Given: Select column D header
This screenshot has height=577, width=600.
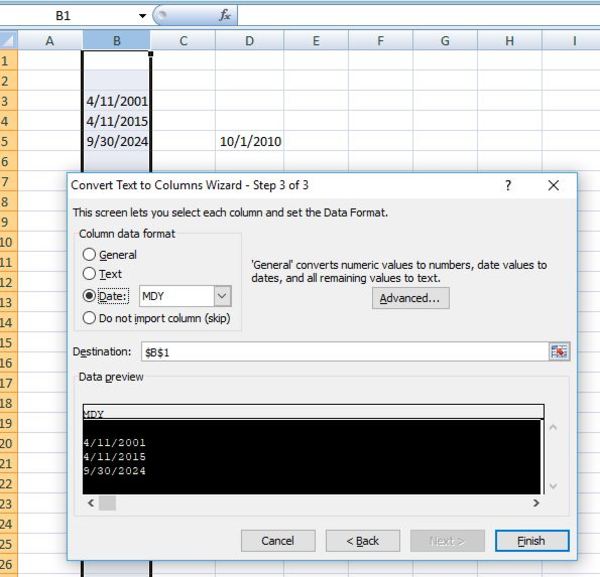Looking at the screenshot, I should pyautogui.click(x=249, y=41).
